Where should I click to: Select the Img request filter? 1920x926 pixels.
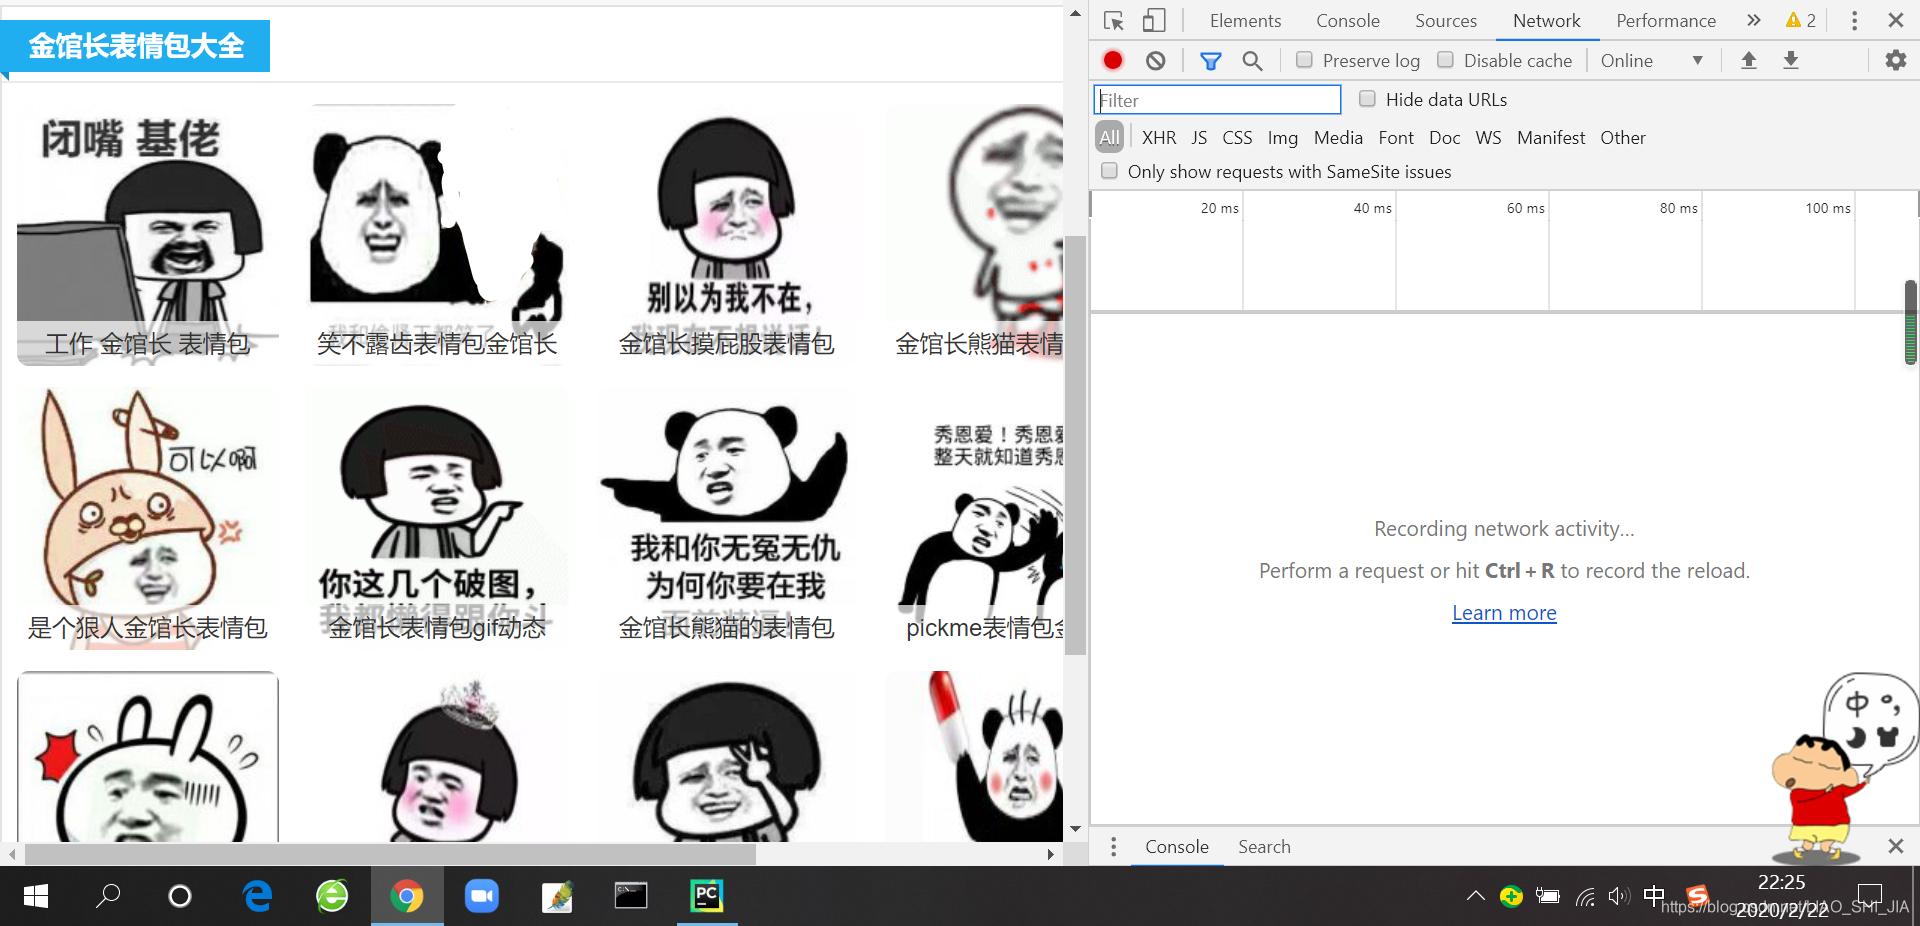click(x=1282, y=137)
